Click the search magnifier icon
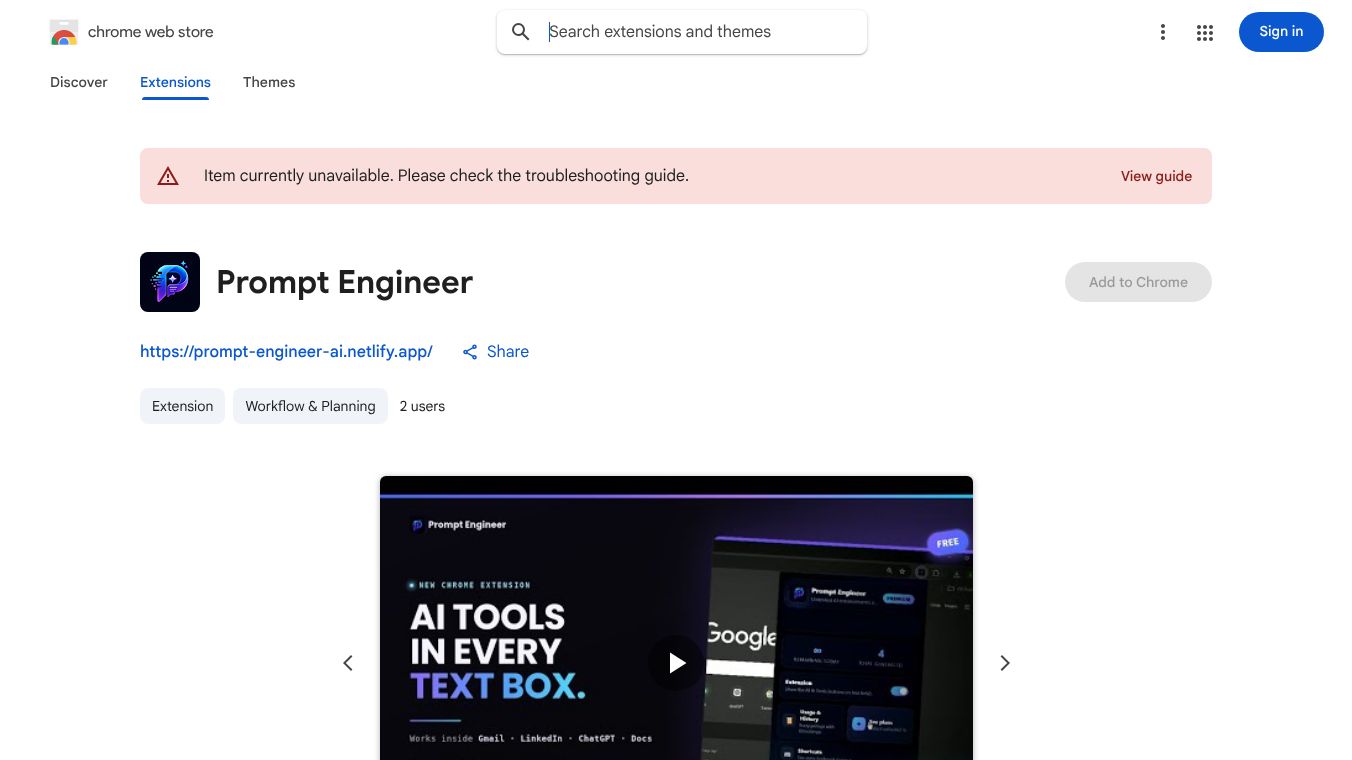 point(521,32)
